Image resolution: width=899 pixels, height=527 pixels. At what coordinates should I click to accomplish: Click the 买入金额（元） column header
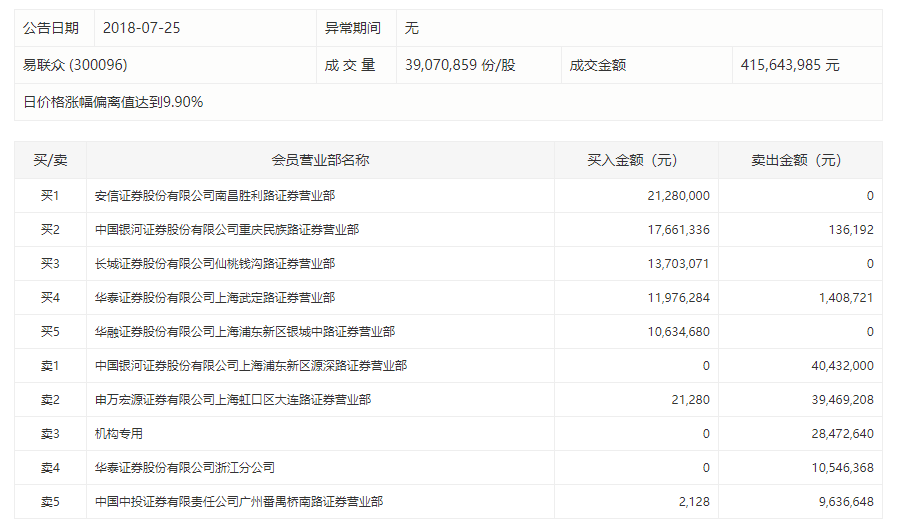click(x=632, y=160)
